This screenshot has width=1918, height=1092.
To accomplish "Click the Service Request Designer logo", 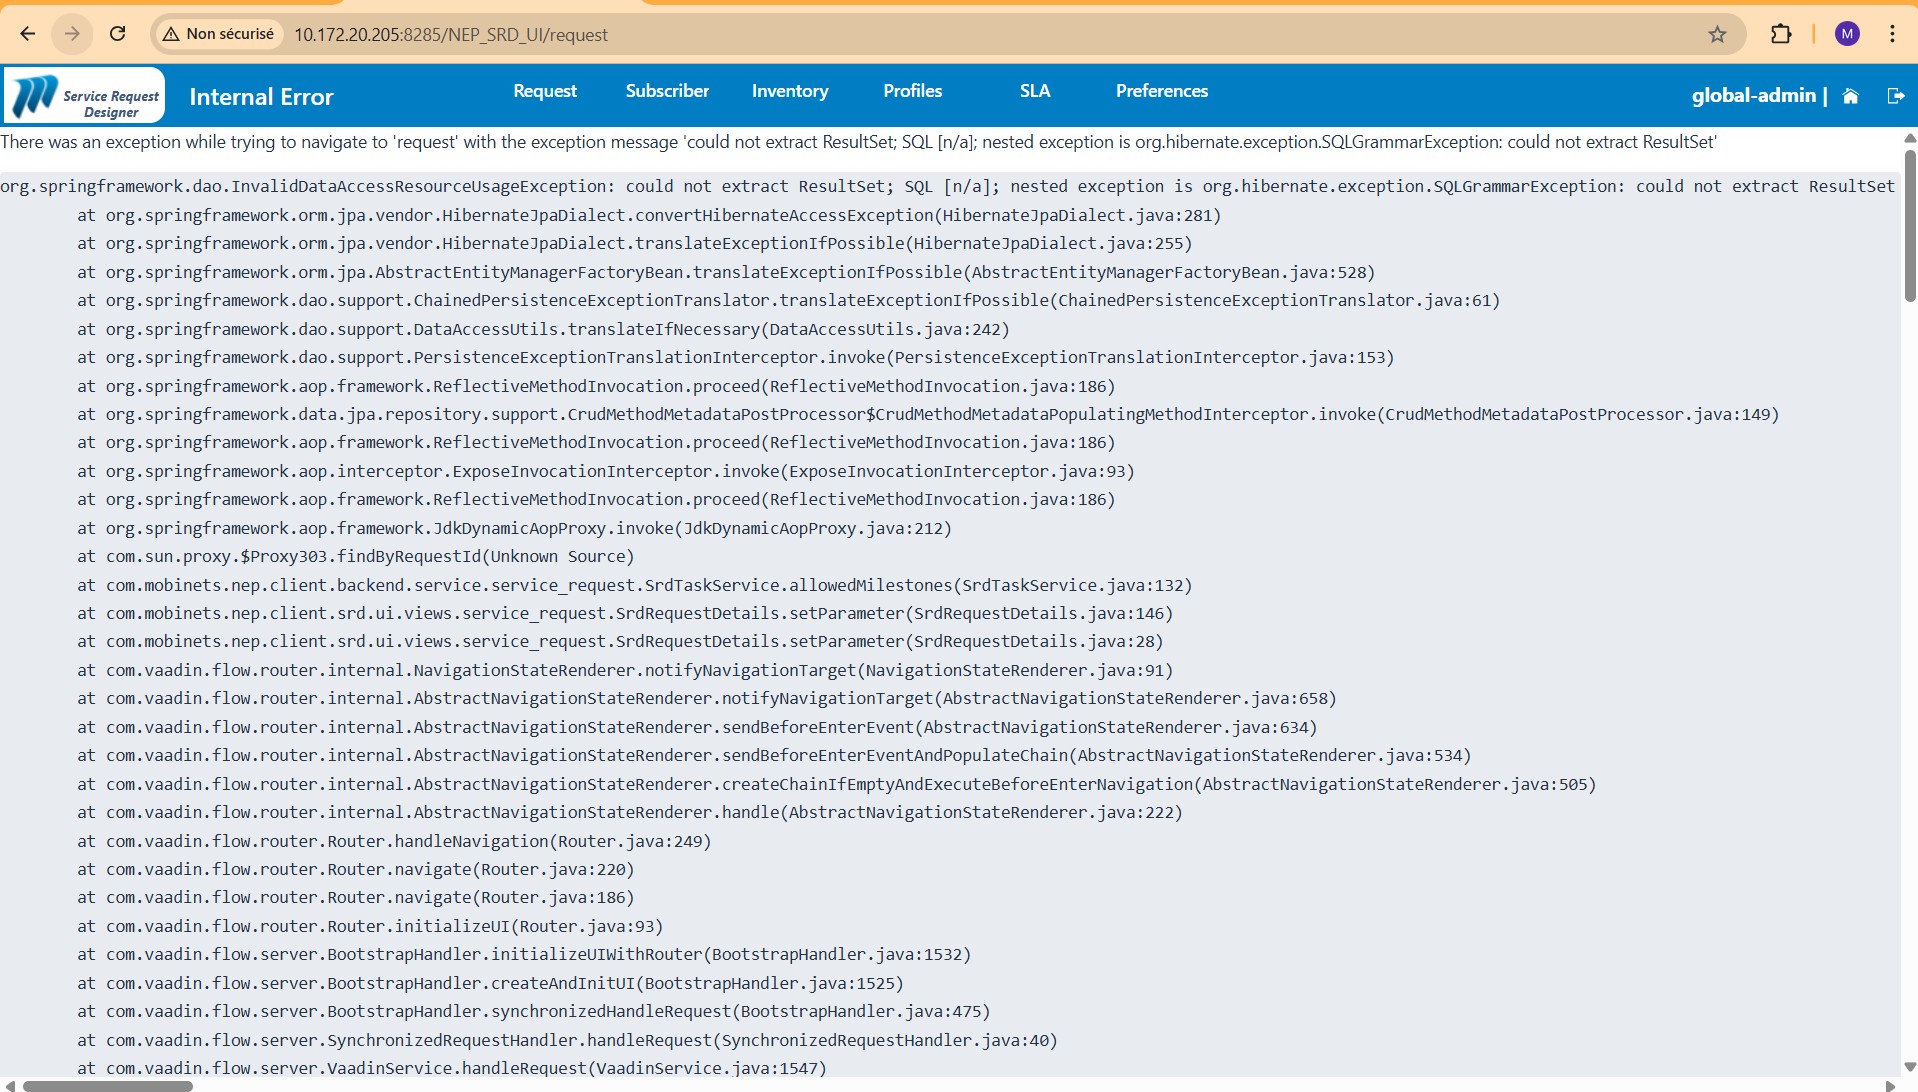I will 85,96.
